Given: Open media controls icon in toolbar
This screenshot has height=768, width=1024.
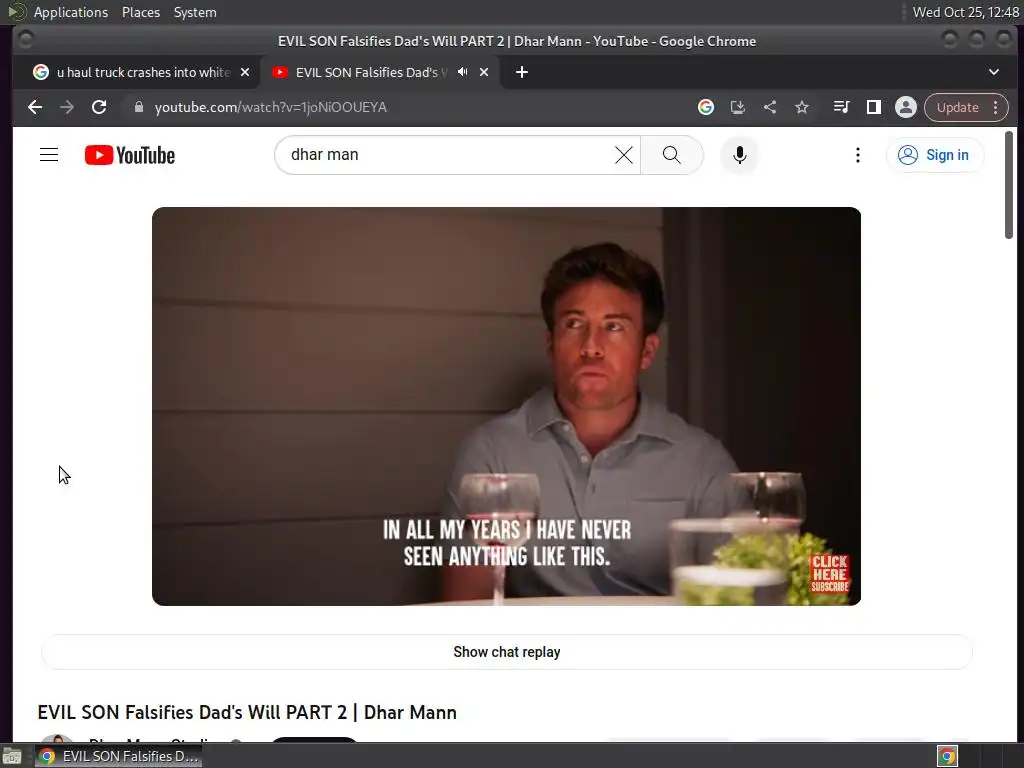Looking at the screenshot, I should click(x=841, y=107).
